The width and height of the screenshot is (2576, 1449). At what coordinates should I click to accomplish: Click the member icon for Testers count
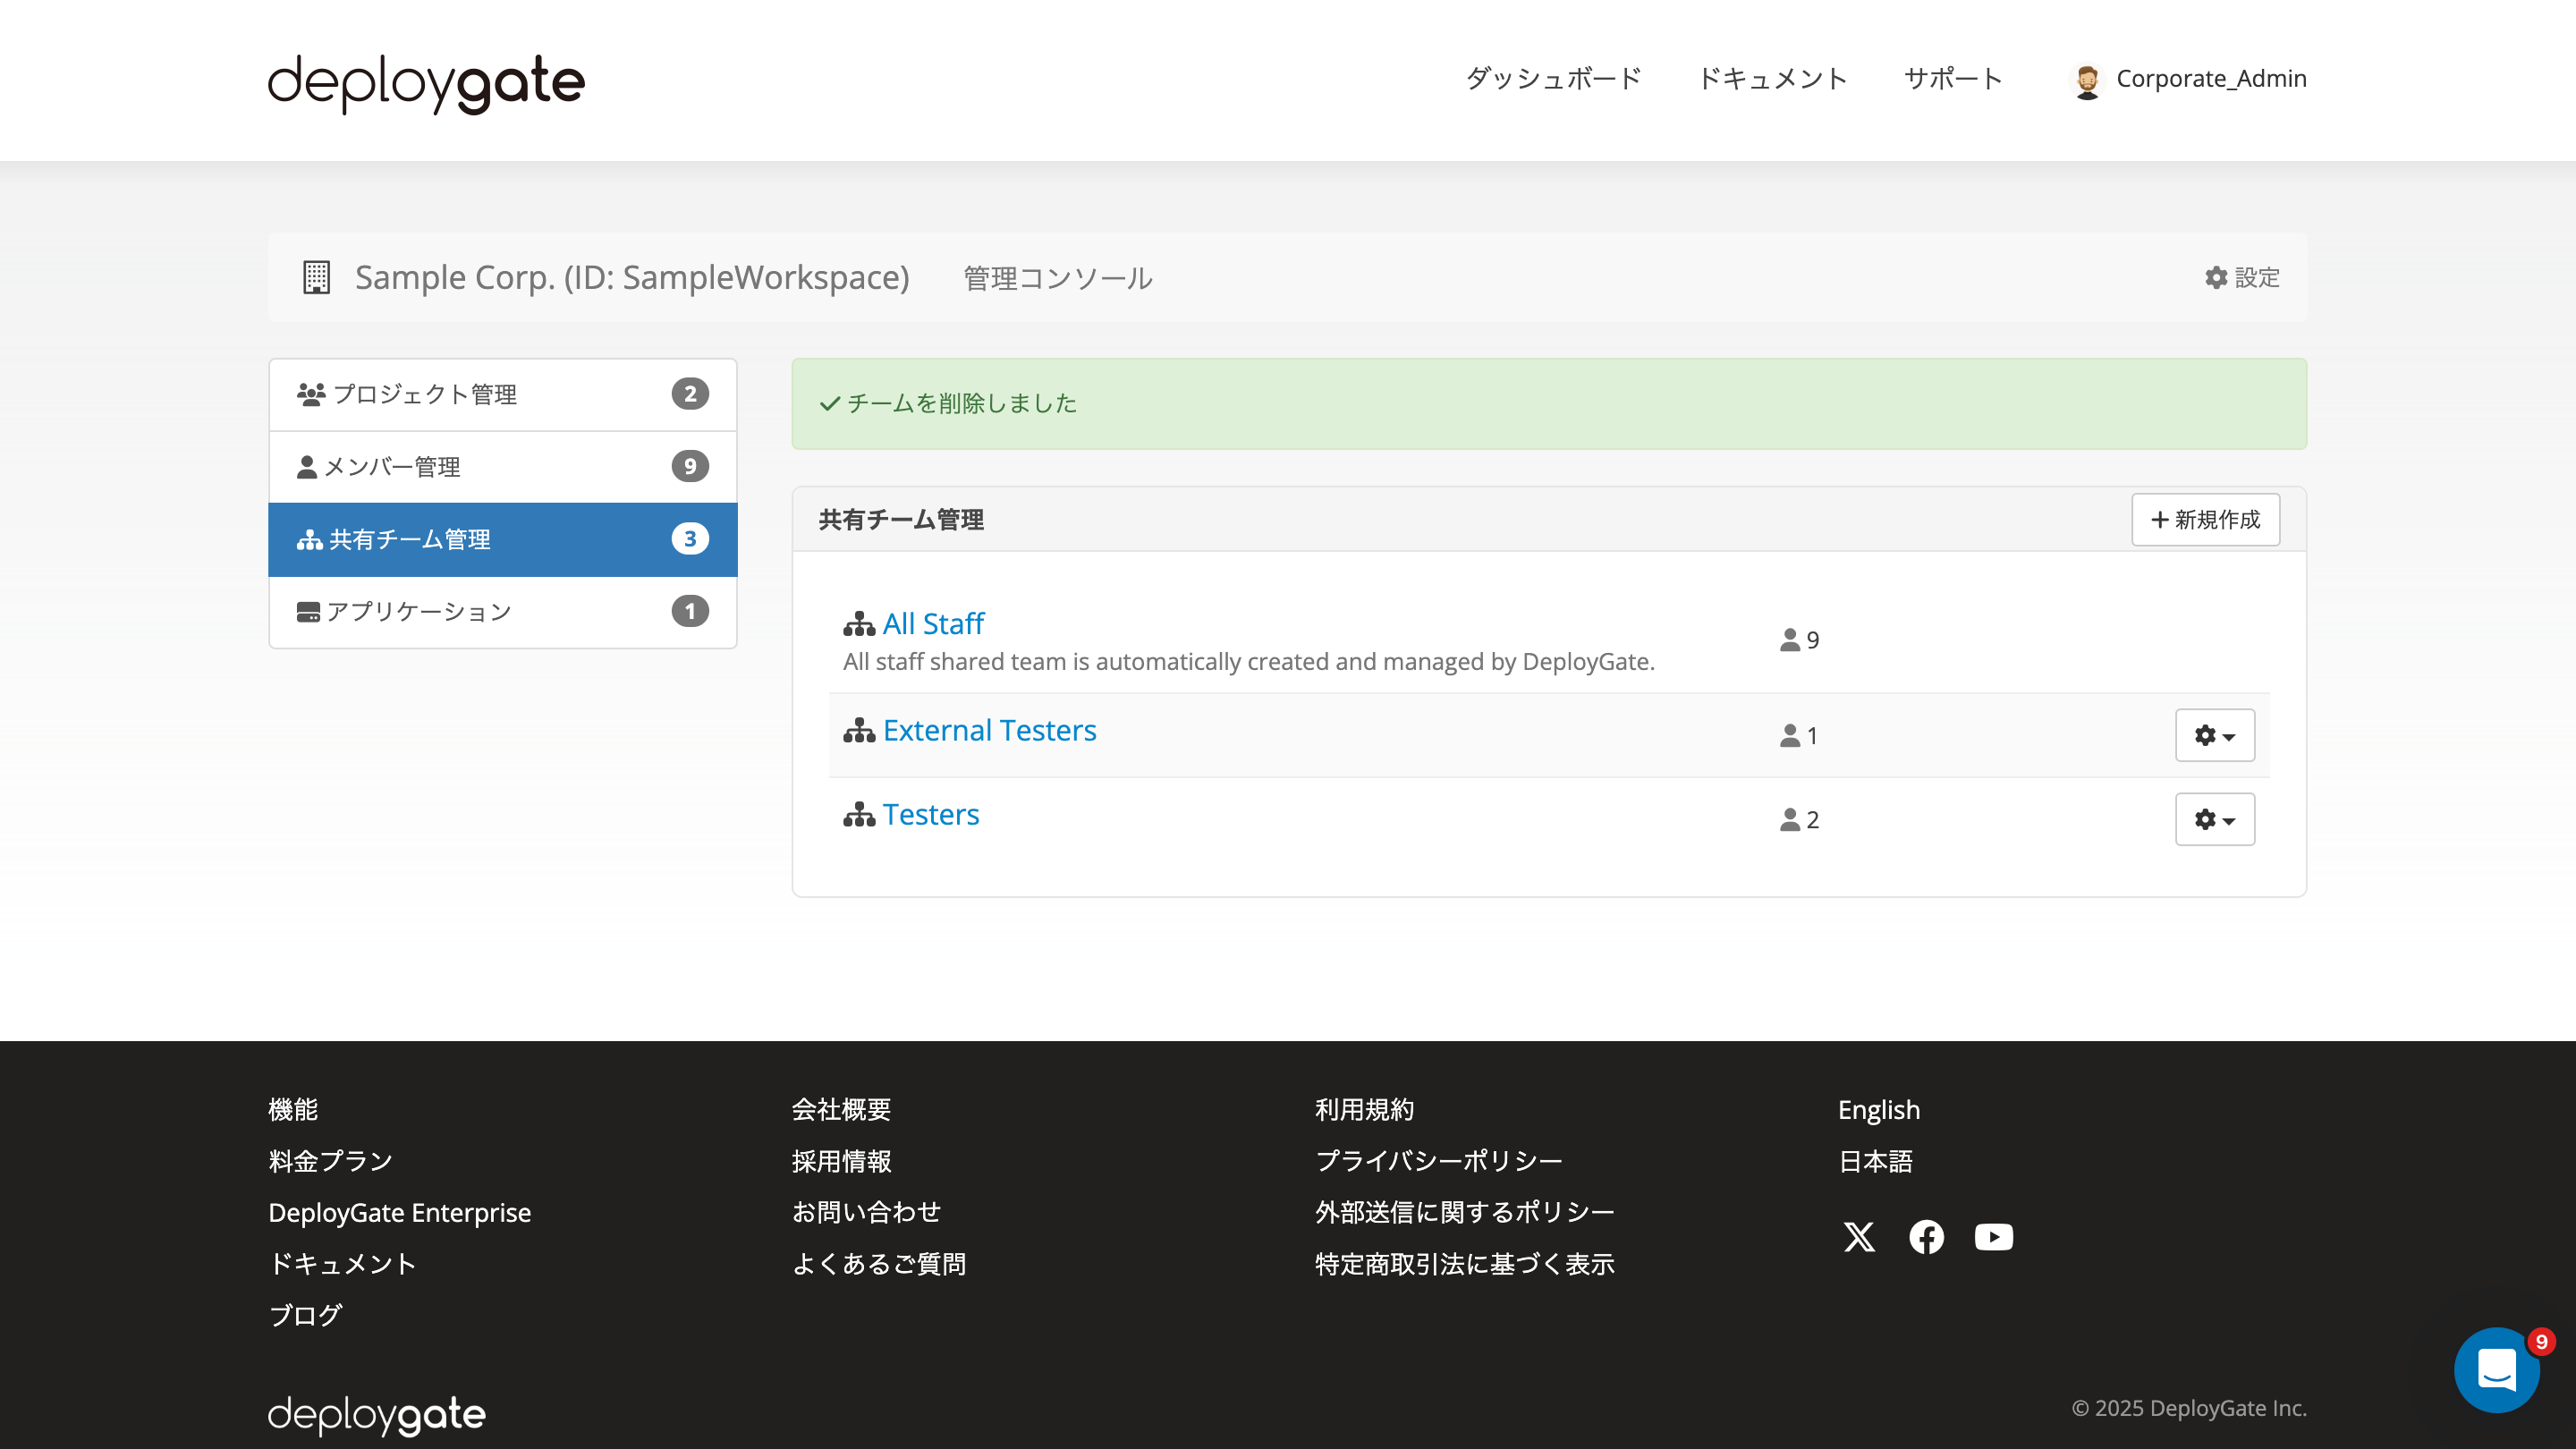[x=1790, y=820]
